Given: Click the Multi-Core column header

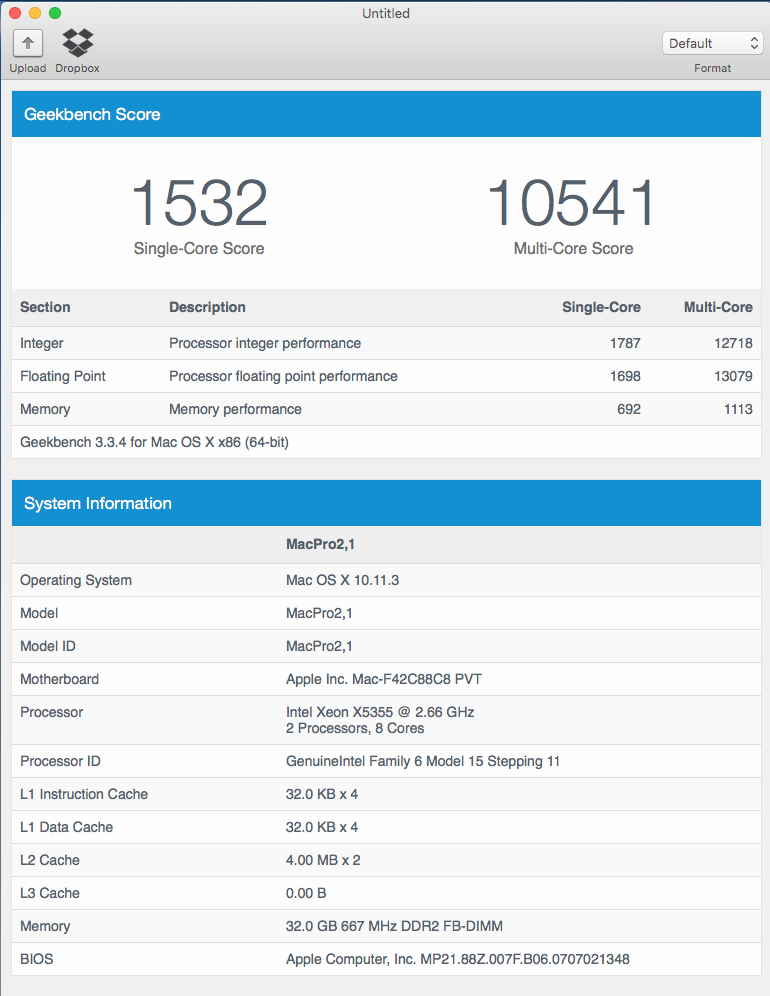Looking at the screenshot, I should click(x=718, y=307).
